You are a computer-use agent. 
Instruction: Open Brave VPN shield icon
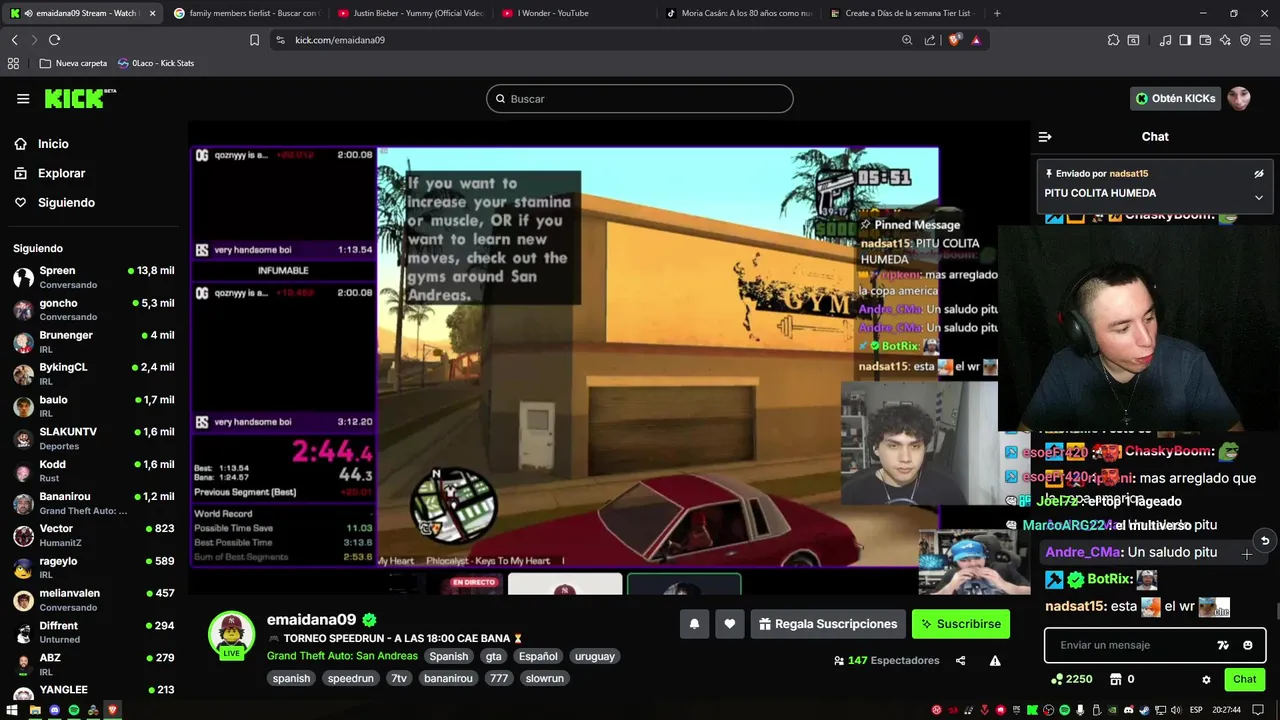point(1245,40)
